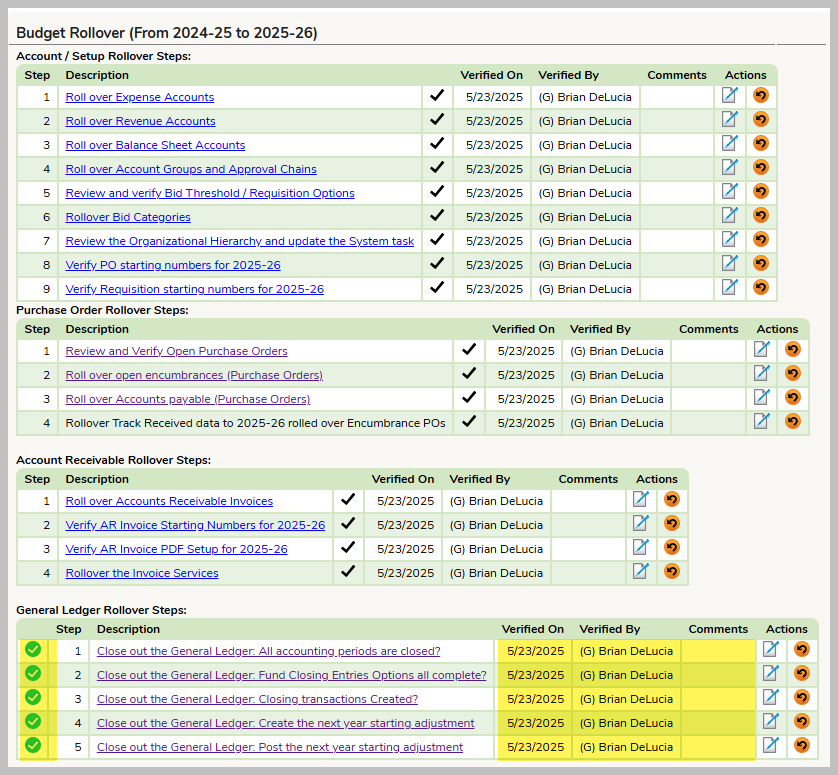Image resolution: width=838 pixels, height=775 pixels.
Task: Open Roll over open encumbrances link
Action: coord(194,376)
